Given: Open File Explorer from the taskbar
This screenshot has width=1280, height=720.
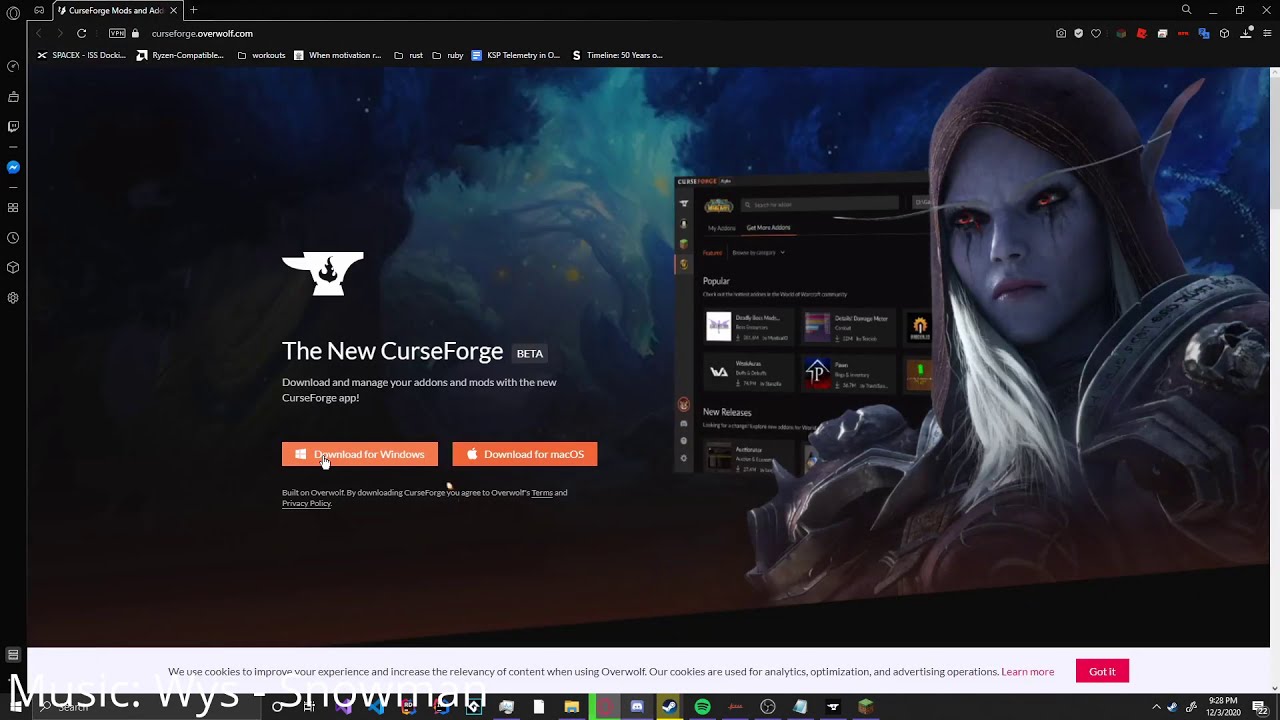Looking at the screenshot, I should point(571,707).
